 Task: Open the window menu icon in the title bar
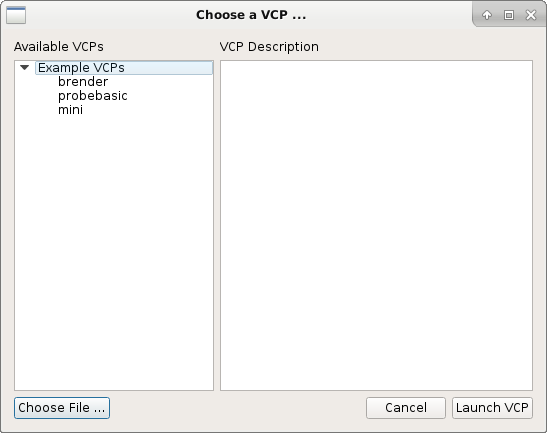coord(16,15)
